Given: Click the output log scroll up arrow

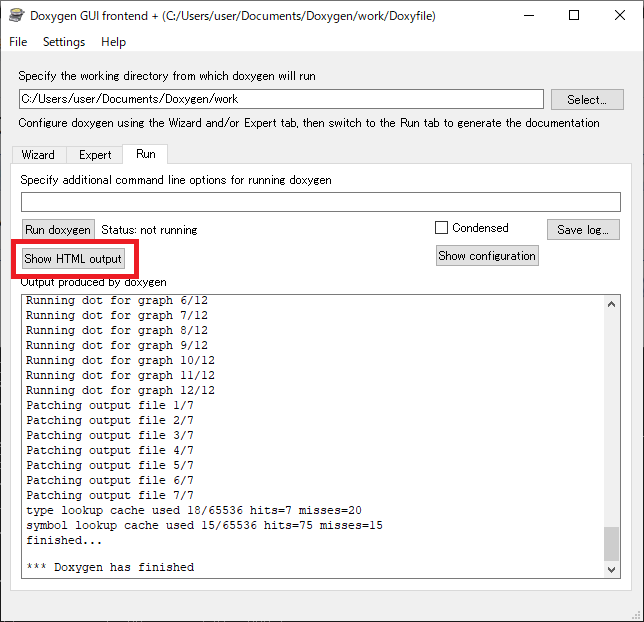Looking at the screenshot, I should pyautogui.click(x=612, y=303).
